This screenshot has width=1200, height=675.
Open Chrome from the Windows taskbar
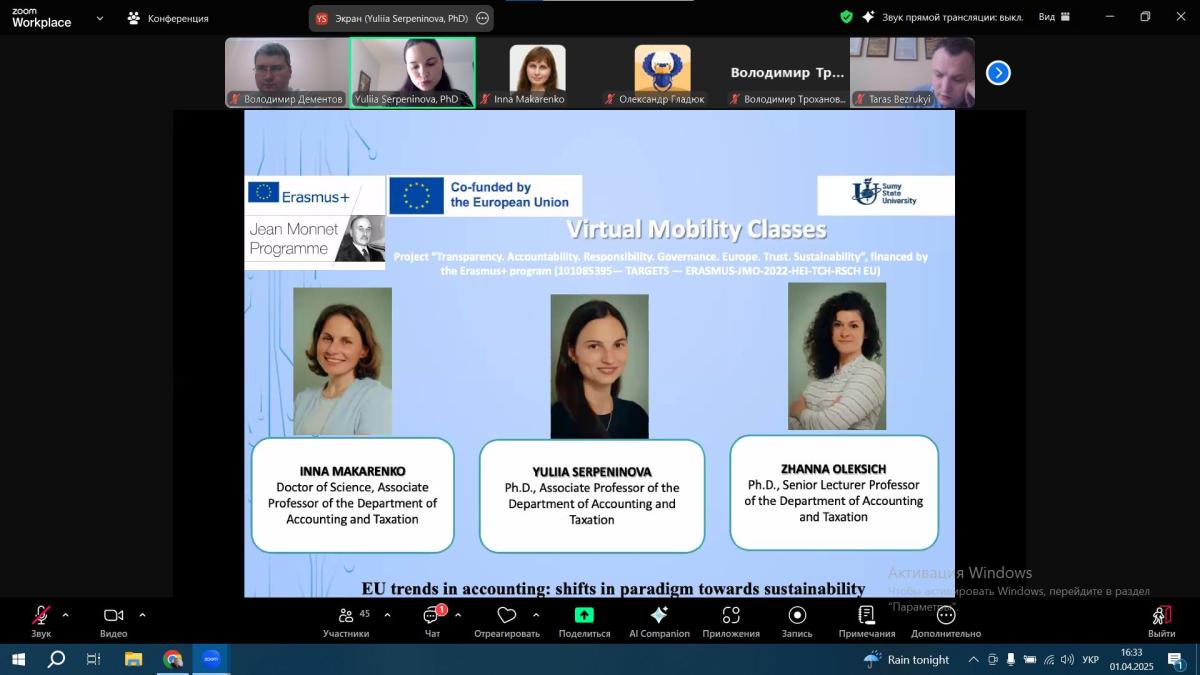pyautogui.click(x=173, y=659)
